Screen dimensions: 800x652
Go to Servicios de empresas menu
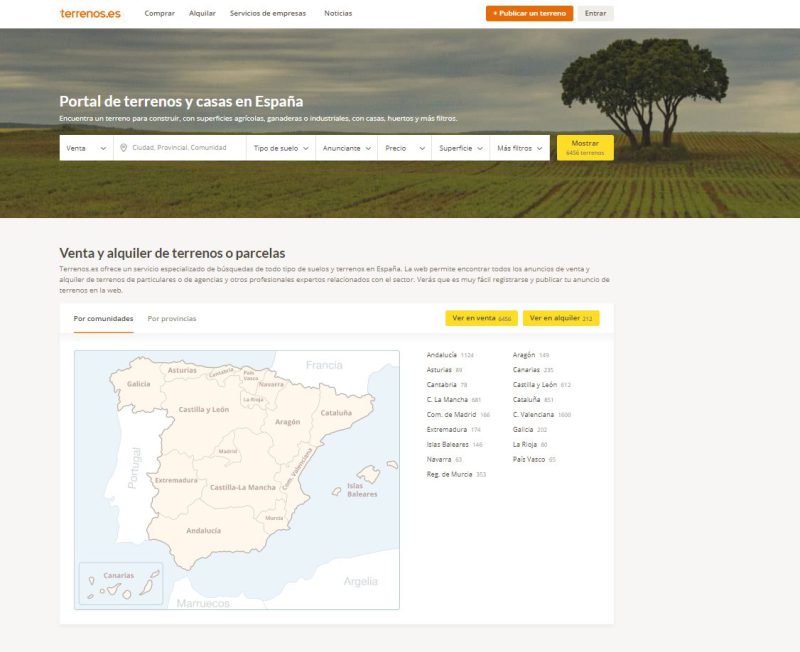(x=268, y=13)
